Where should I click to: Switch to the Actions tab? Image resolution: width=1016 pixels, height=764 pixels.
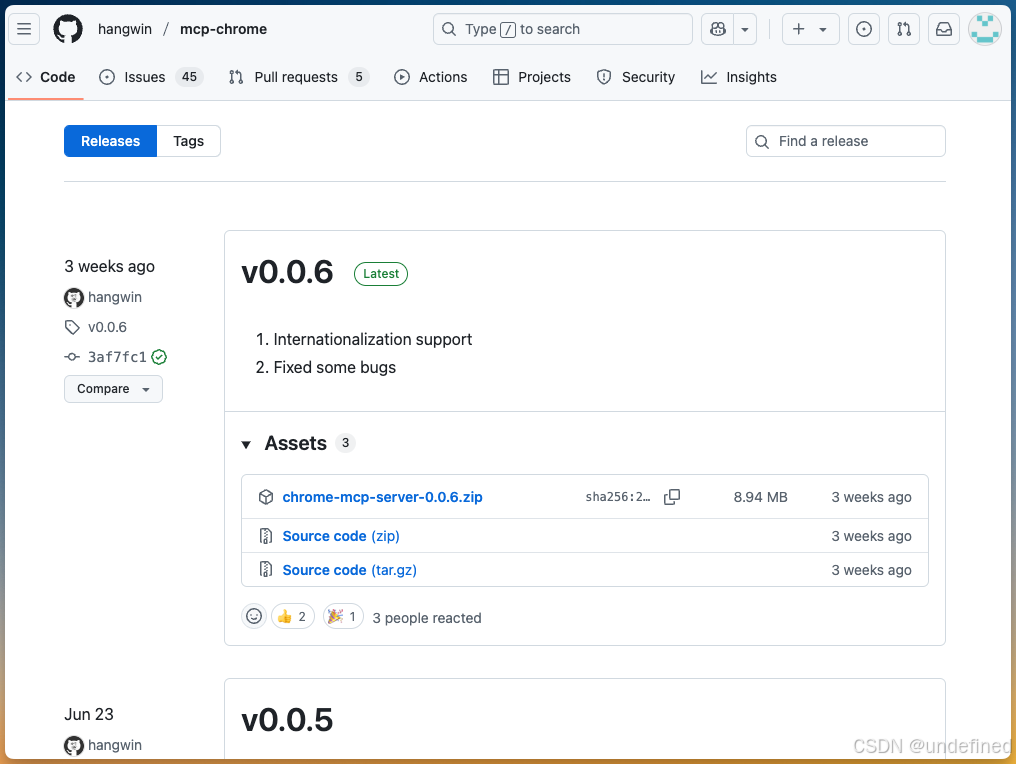430,77
